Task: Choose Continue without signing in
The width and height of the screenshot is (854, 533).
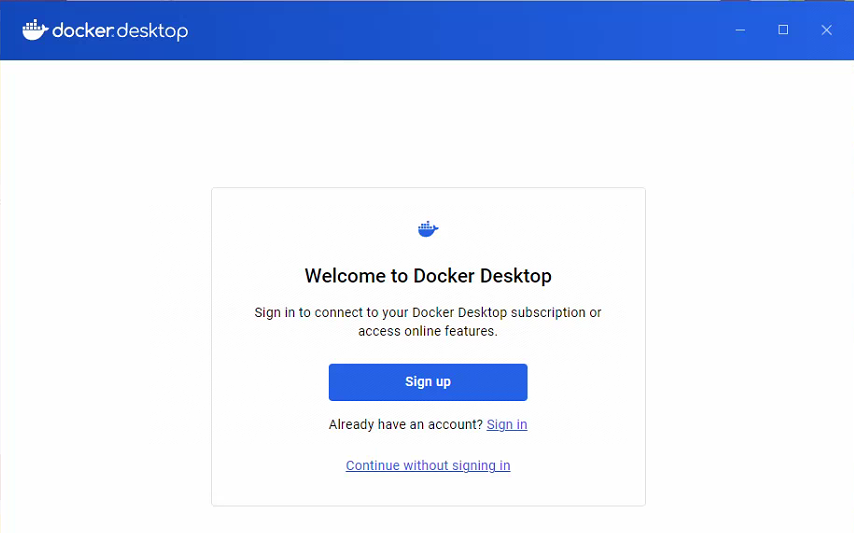Action: tap(428, 465)
